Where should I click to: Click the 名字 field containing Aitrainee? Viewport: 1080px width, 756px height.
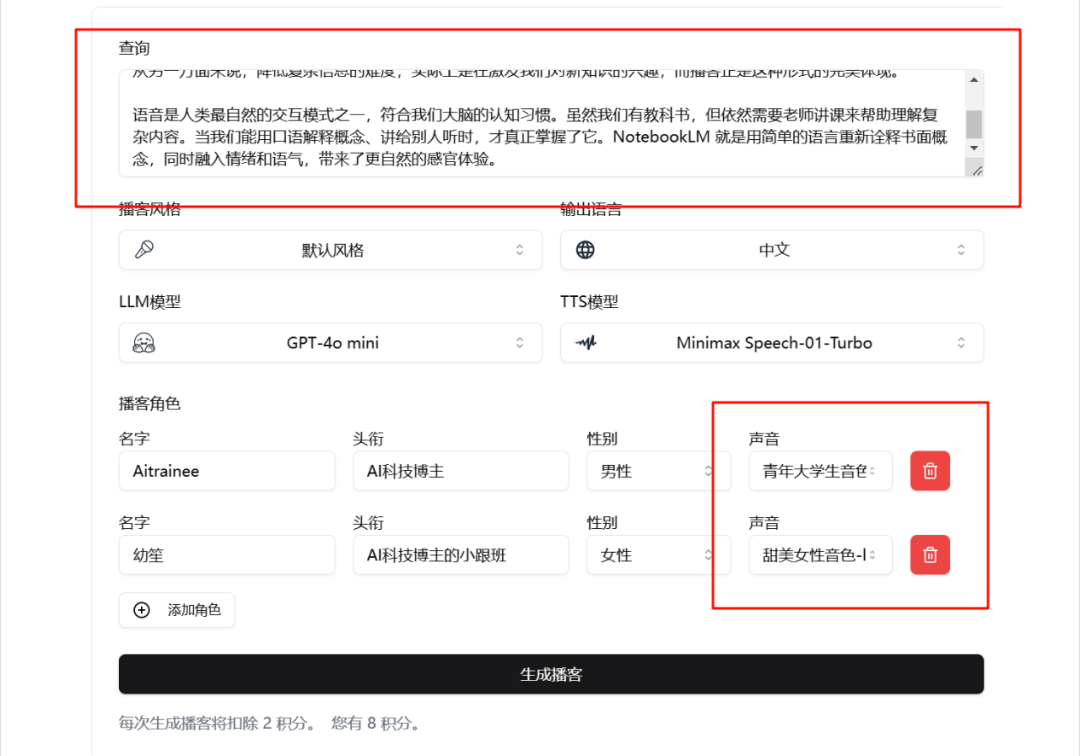[226, 470]
